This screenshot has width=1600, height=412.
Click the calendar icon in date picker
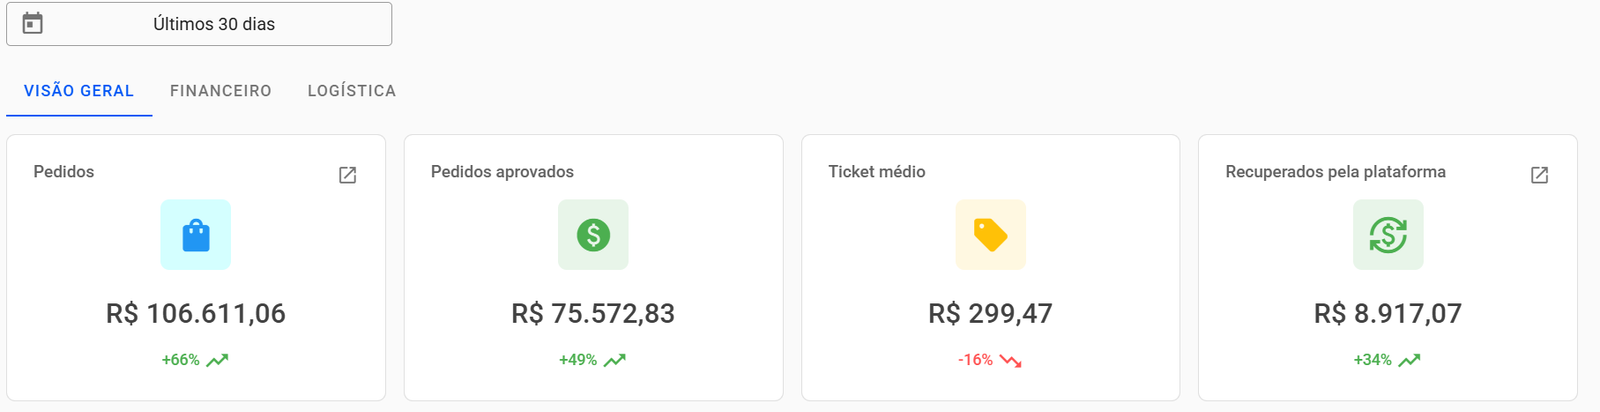(33, 23)
